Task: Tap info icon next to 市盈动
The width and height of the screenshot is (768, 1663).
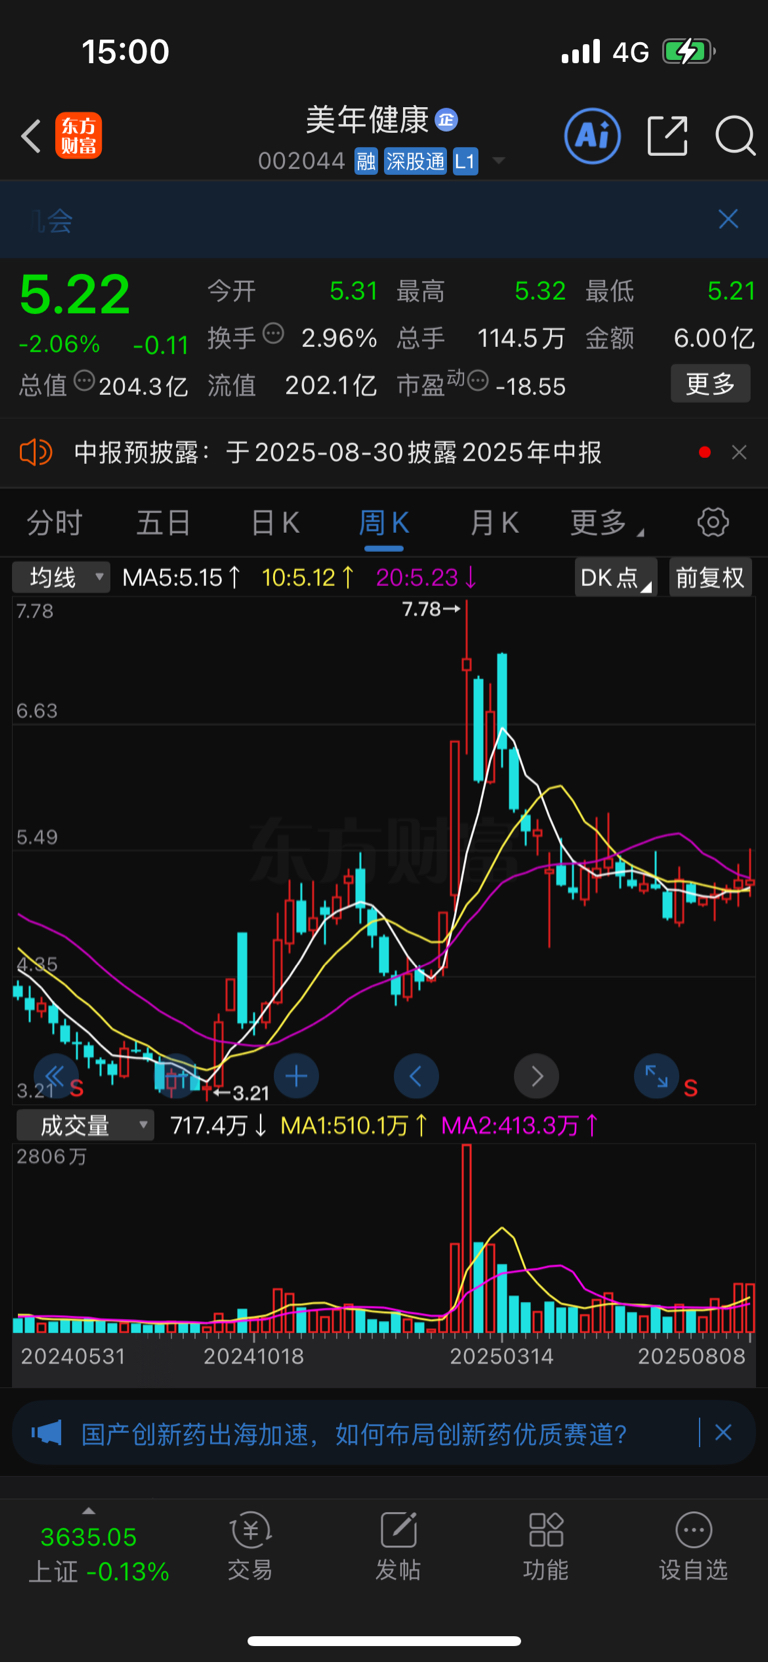Action: [x=478, y=381]
